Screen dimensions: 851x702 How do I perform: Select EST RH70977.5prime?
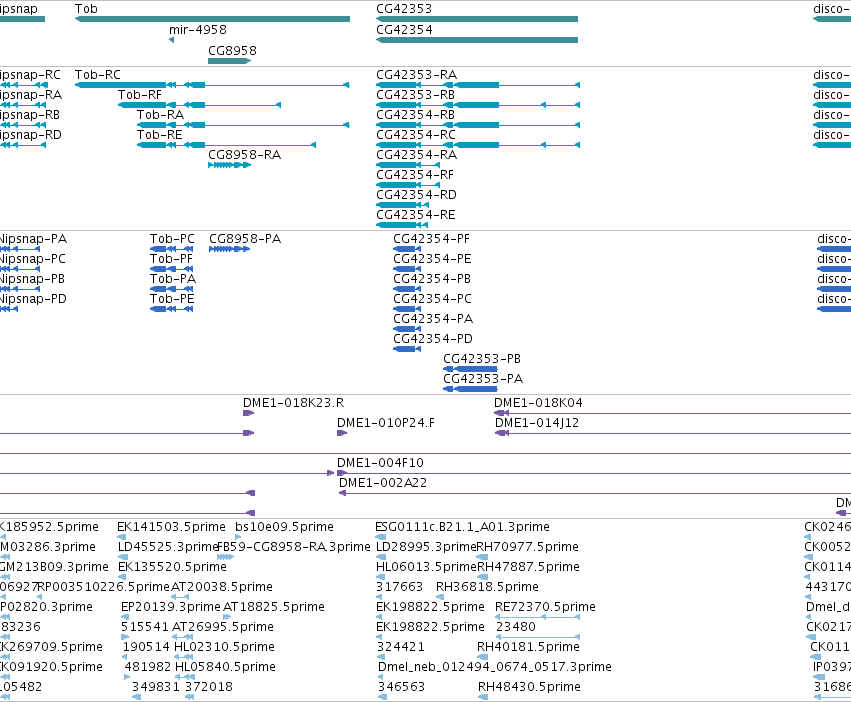528,547
